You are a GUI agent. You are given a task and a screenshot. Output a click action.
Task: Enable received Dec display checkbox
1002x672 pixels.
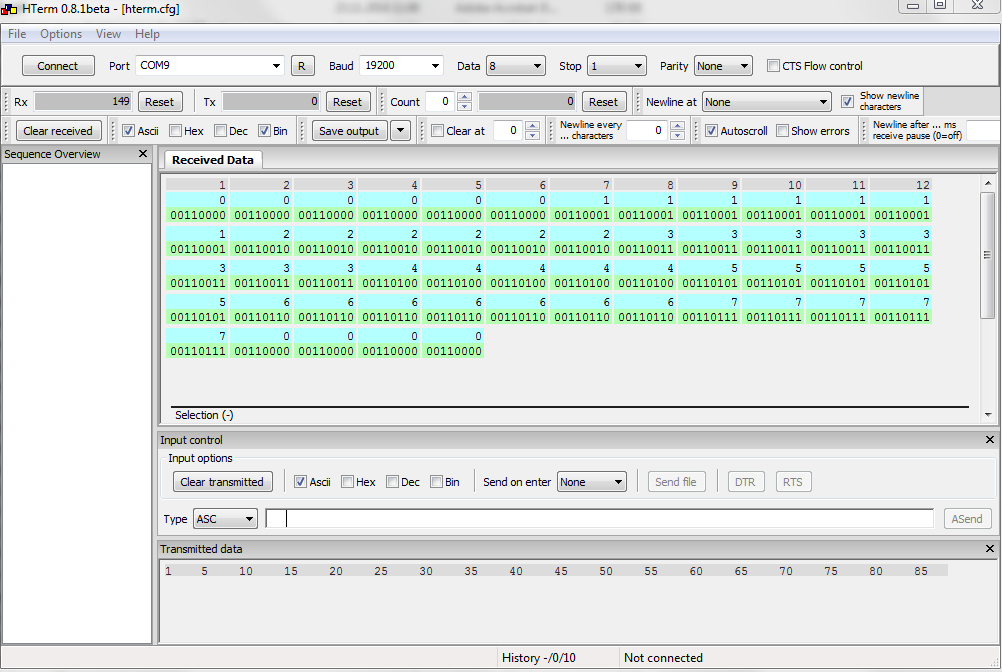(220, 131)
